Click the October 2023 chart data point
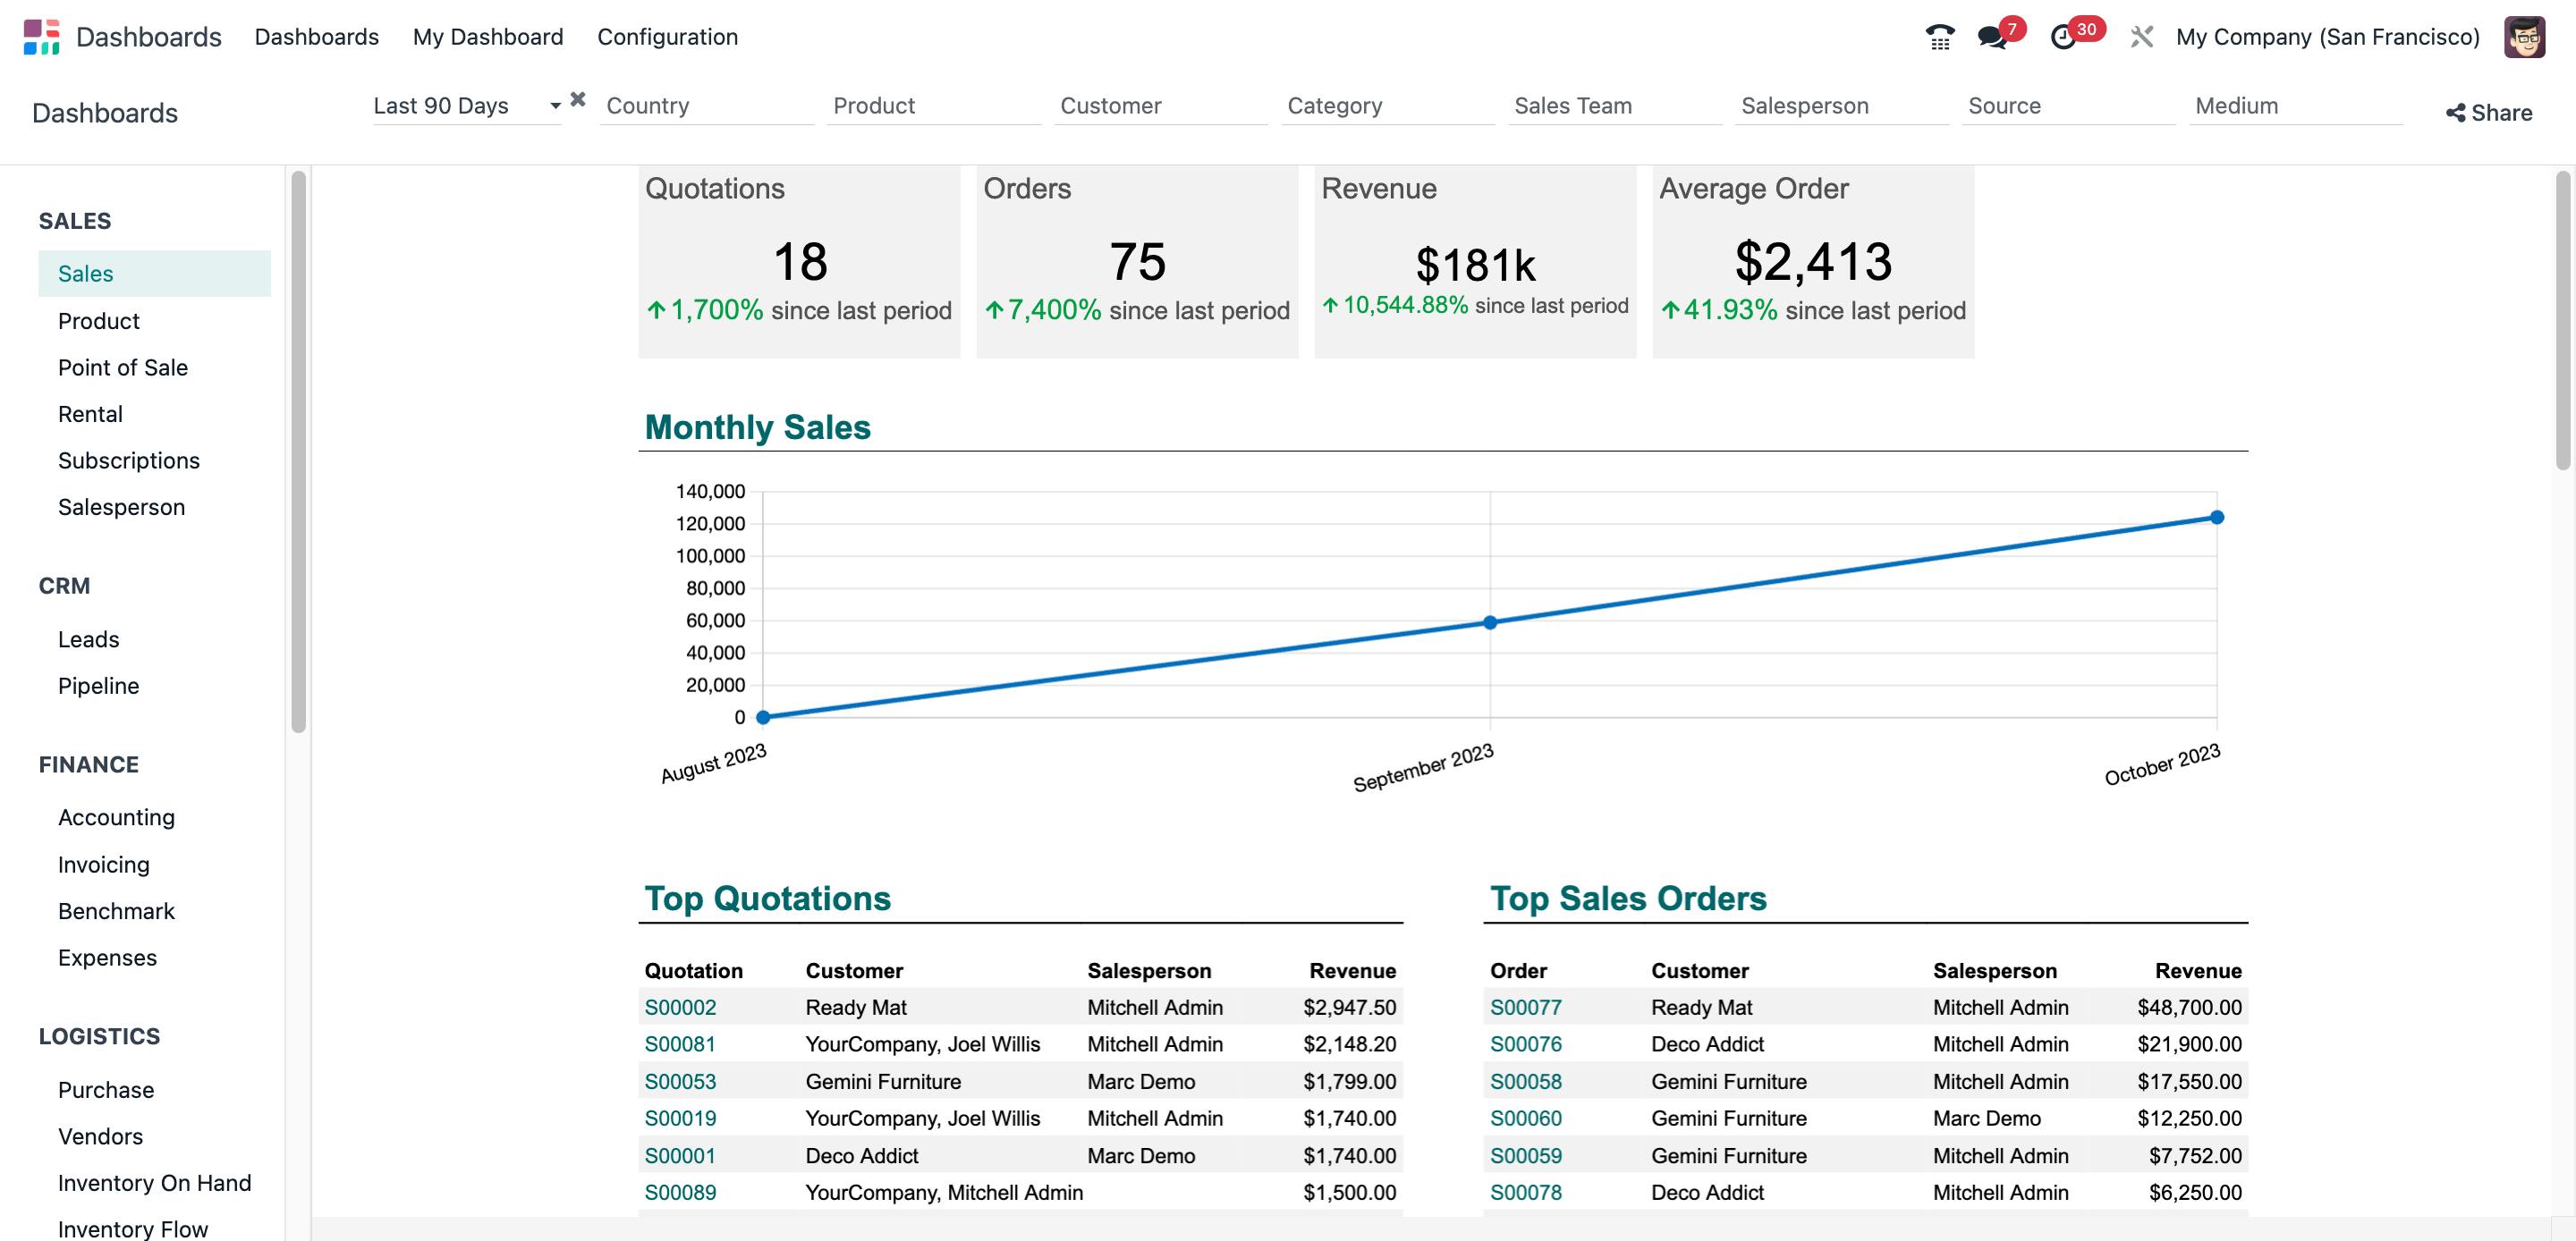Viewport: 2576px width, 1241px height. click(x=2217, y=517)
